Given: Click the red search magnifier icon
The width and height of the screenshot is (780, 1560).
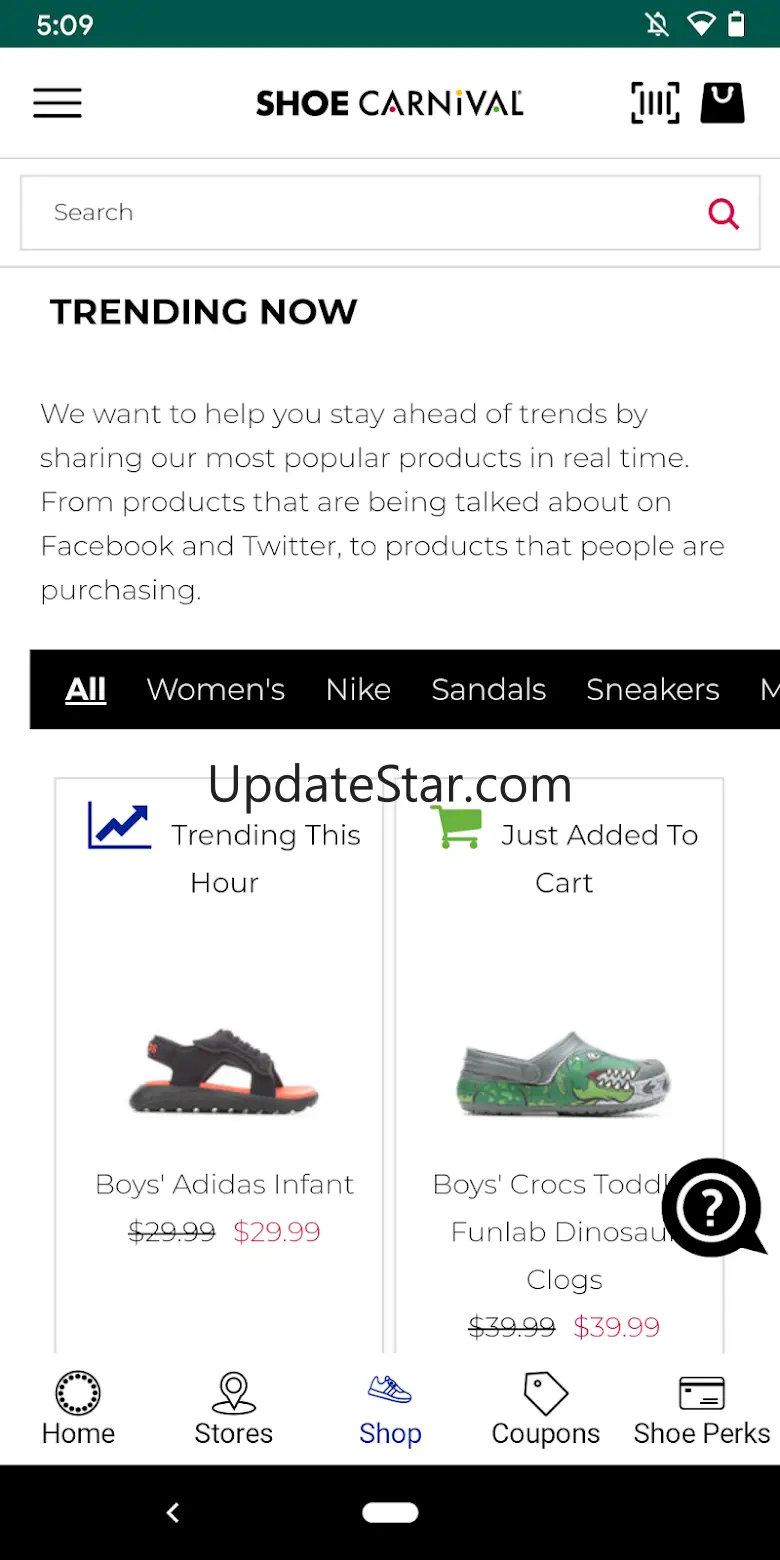Looking at the screenshot, I should coord(723,213).
